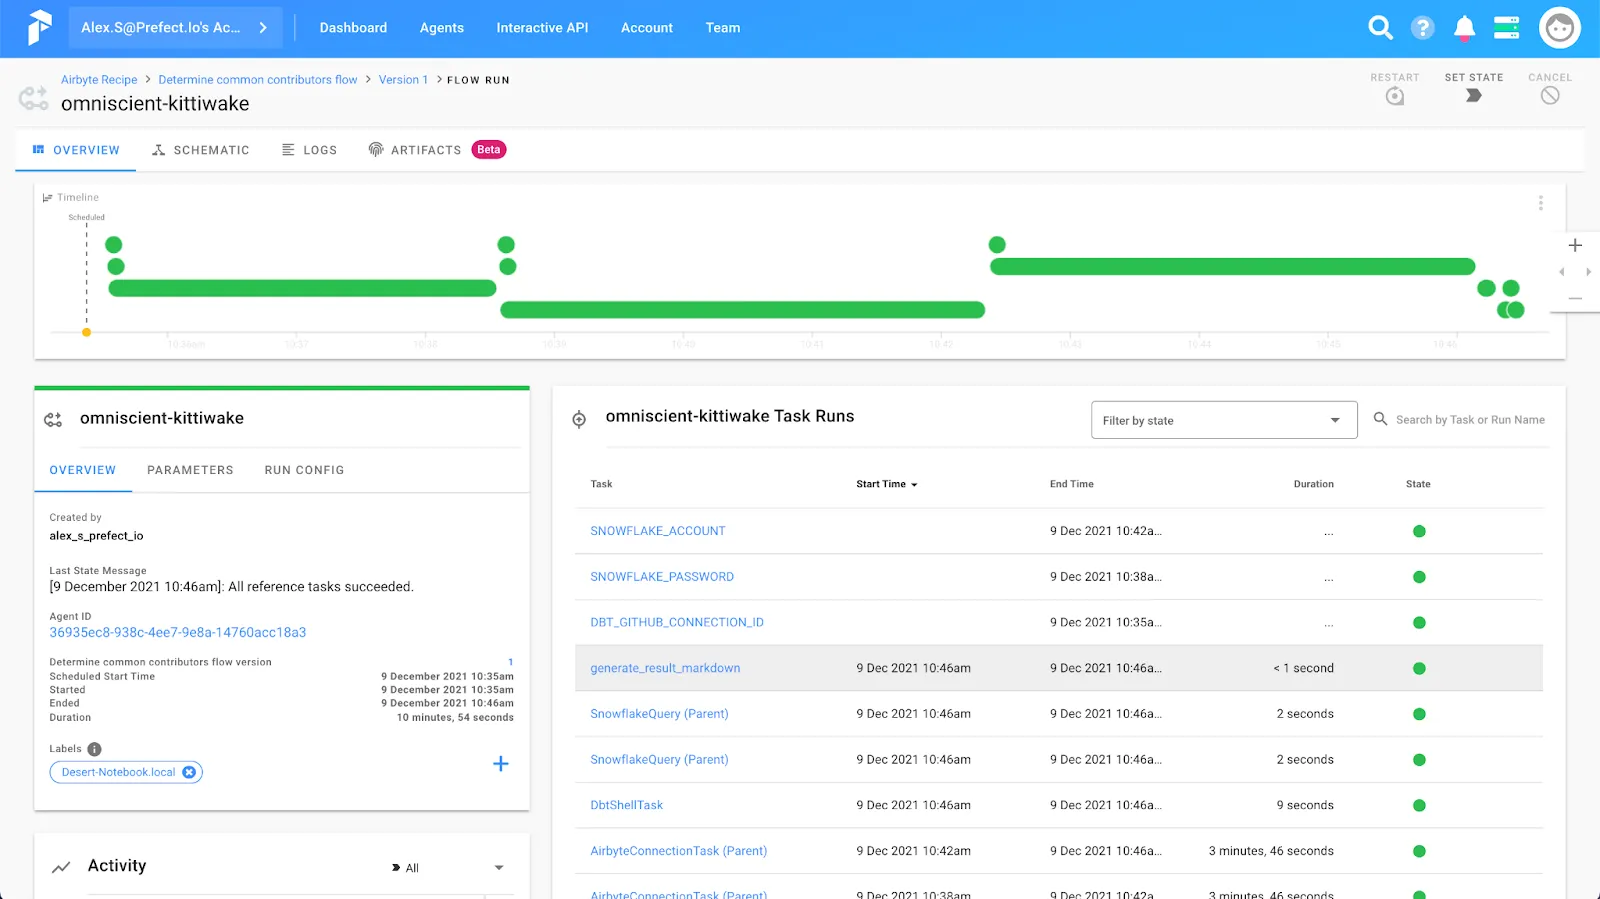1600x899 pixels.
Task: Open the user avatar menu
Action: (x=1559, y=28)
